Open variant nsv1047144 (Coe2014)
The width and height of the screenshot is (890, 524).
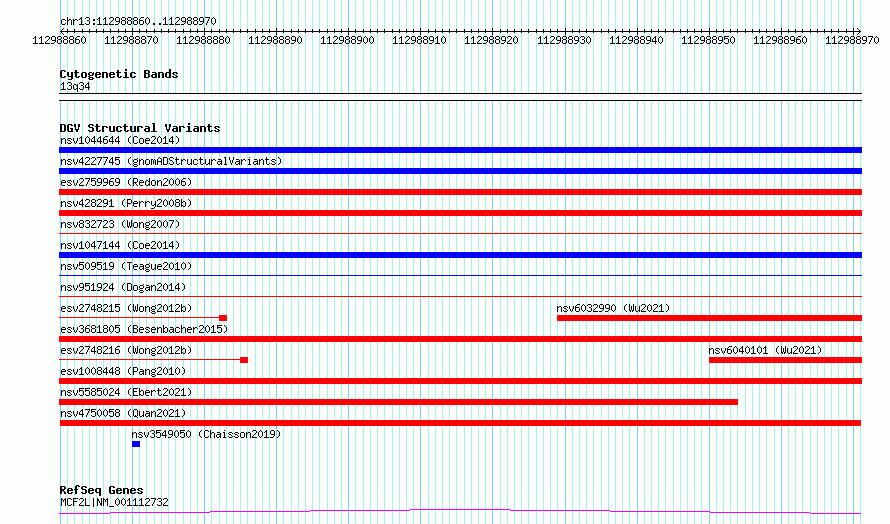point(120,245)
